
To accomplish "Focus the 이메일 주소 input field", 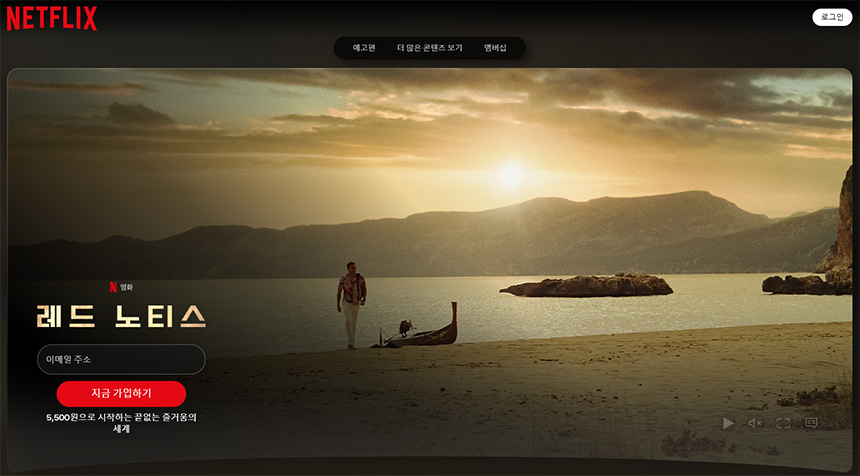I will click(x=121, y=359).
